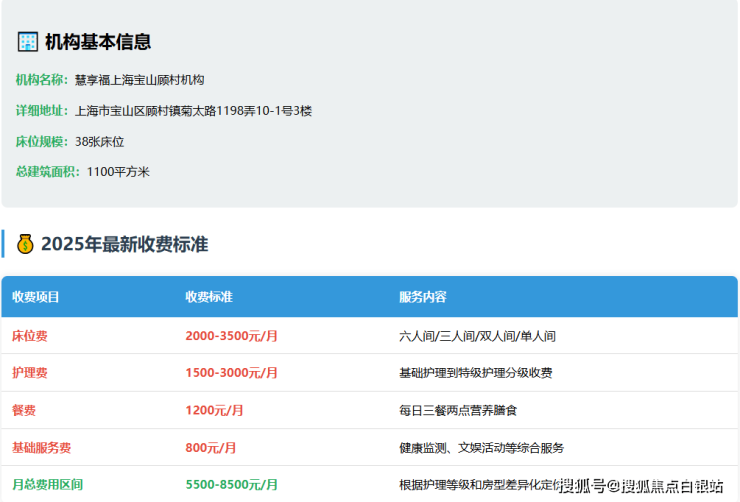Viewport: 740px width, 502px height.
Task: Click the 2025年最新收费标准 heading
Action: pos(124,244)
